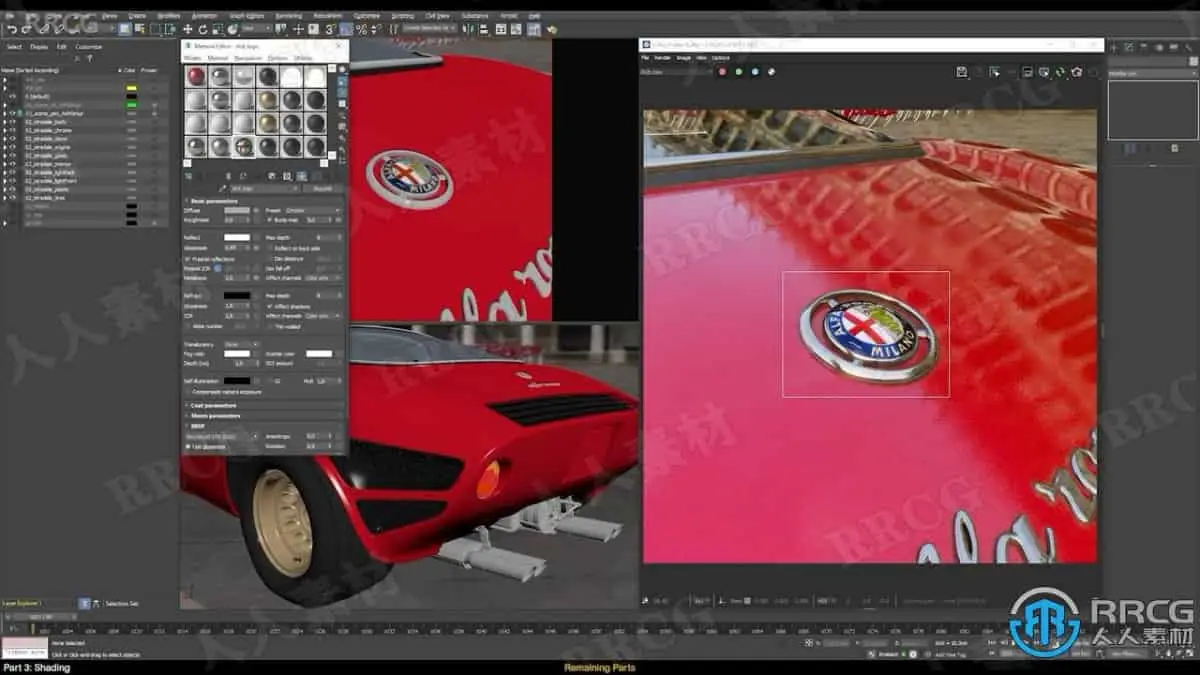The width and height of the screenshot is (1200, 675).
Task: Toggle the 3D Snaps icon
Action: pyautogui.click(x=329, y=29)
